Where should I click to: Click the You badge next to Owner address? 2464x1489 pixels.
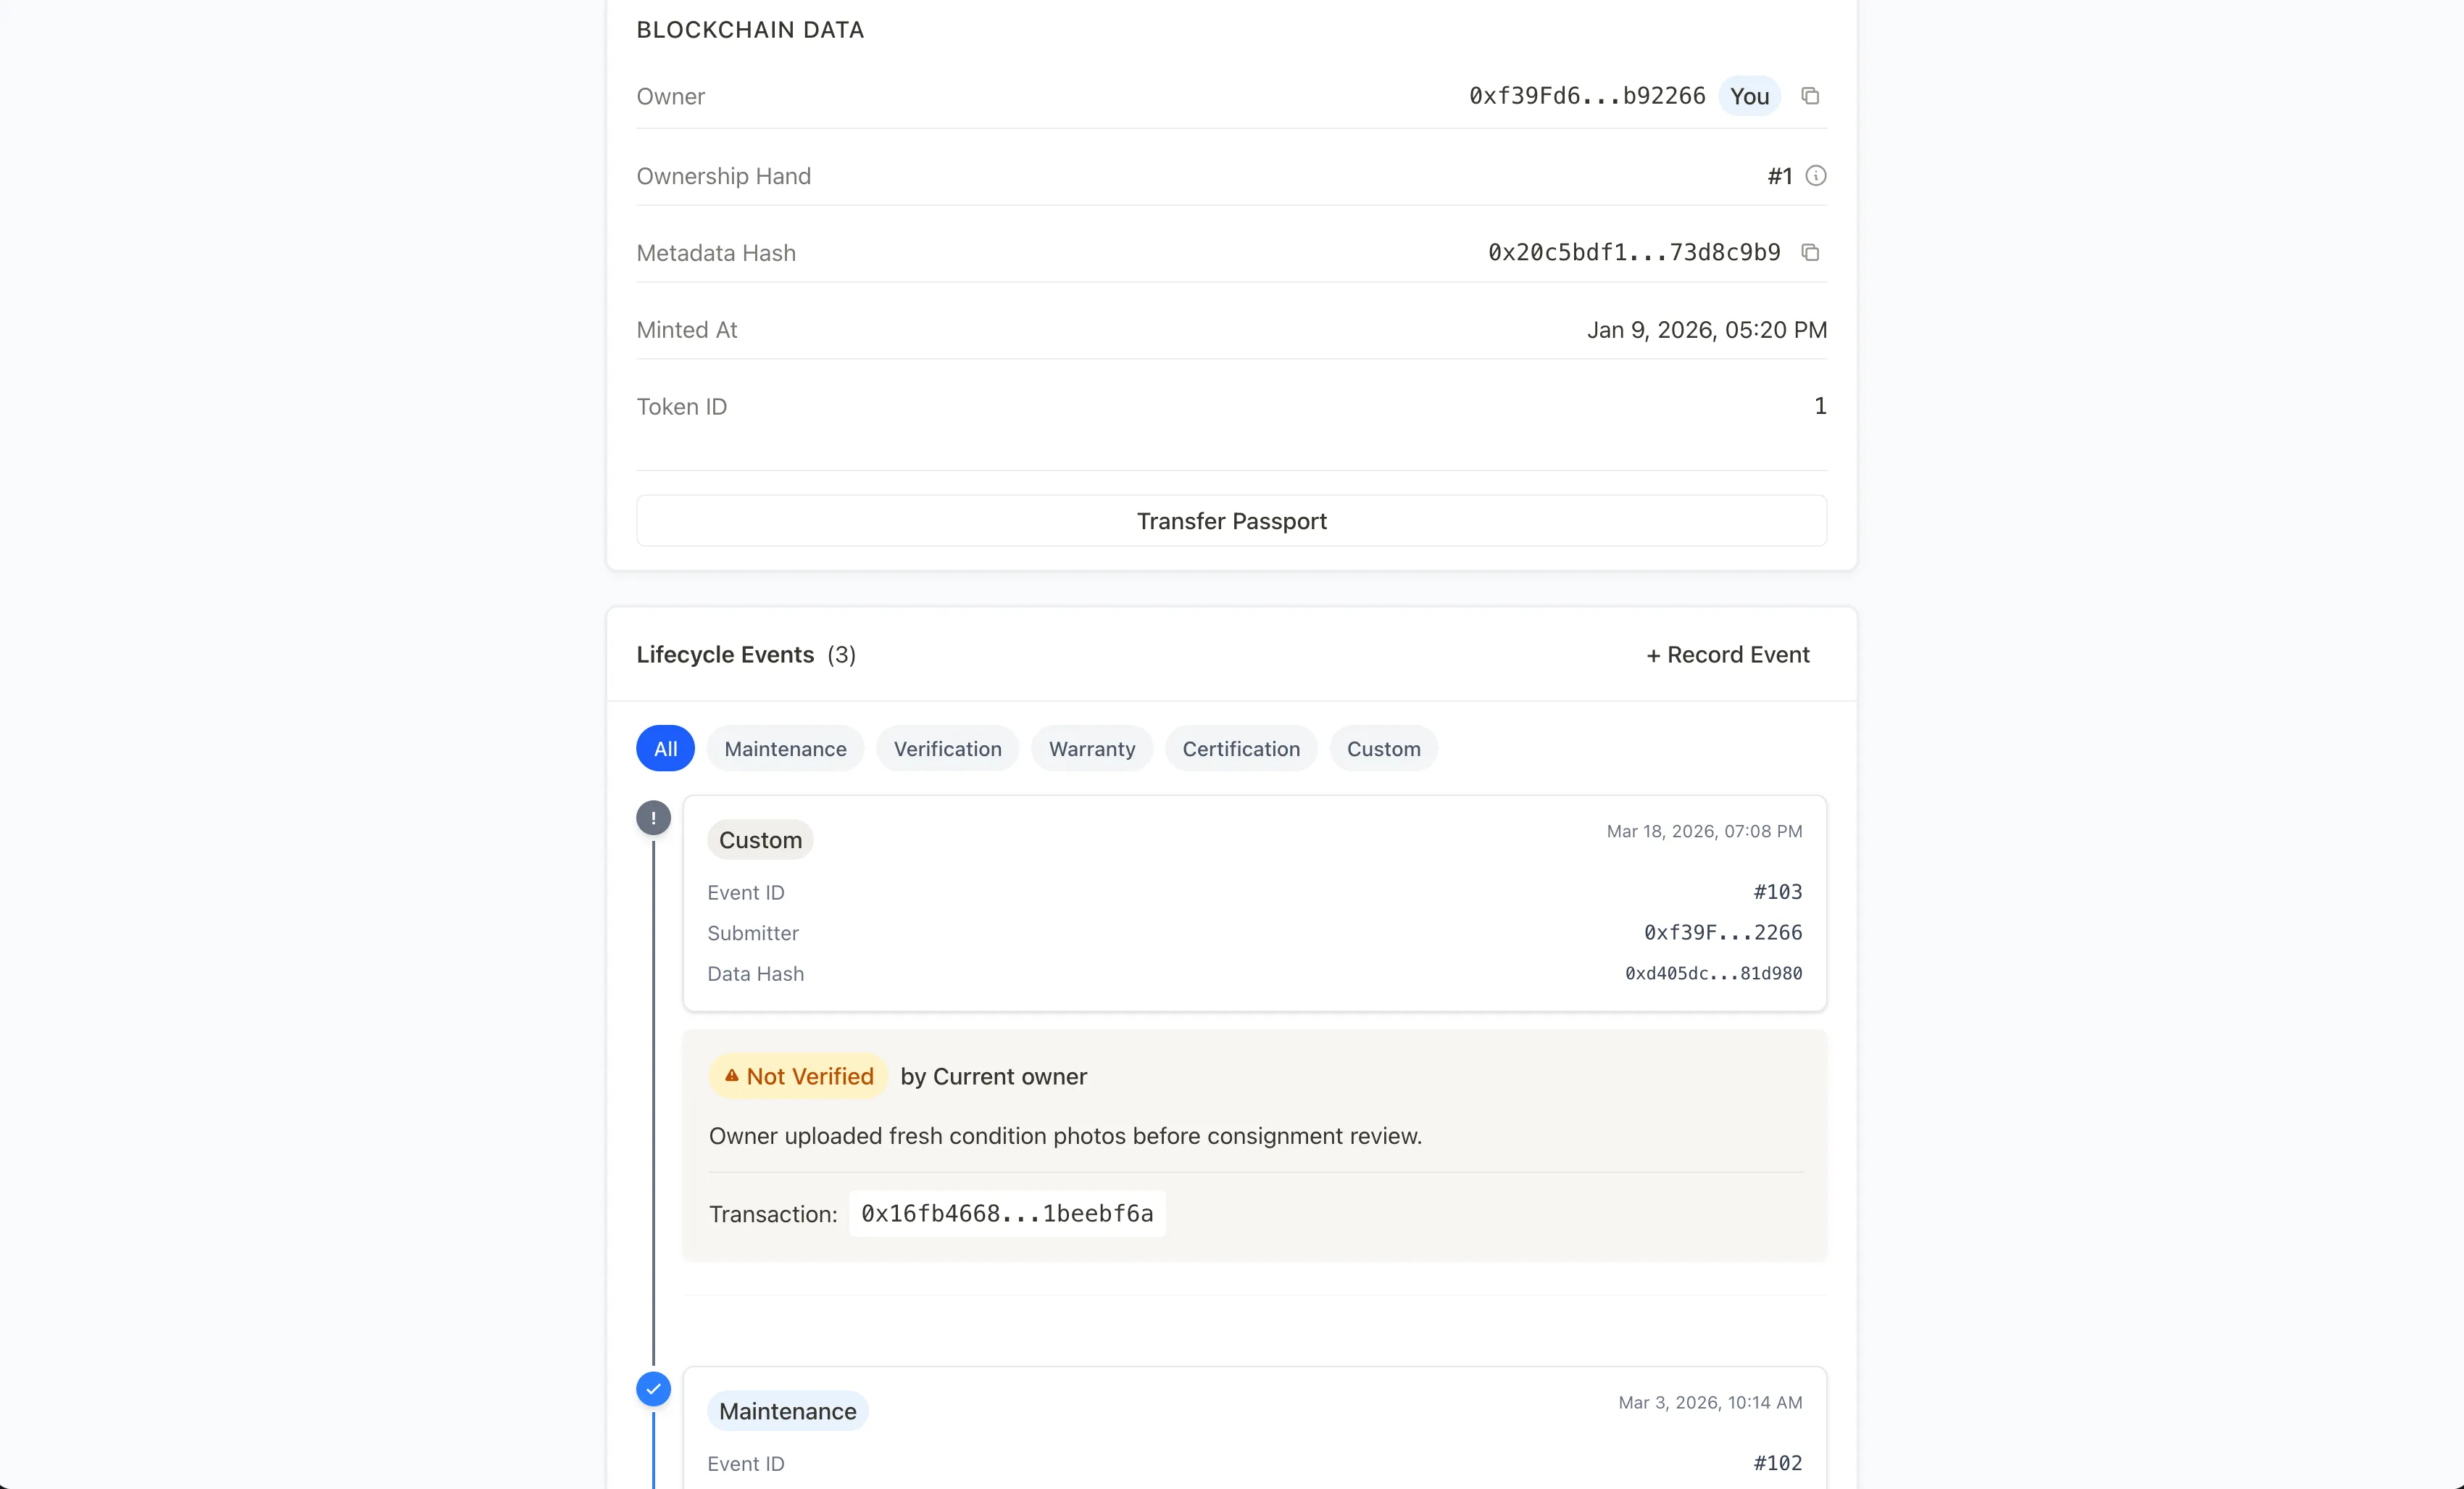coord(1749,96)
